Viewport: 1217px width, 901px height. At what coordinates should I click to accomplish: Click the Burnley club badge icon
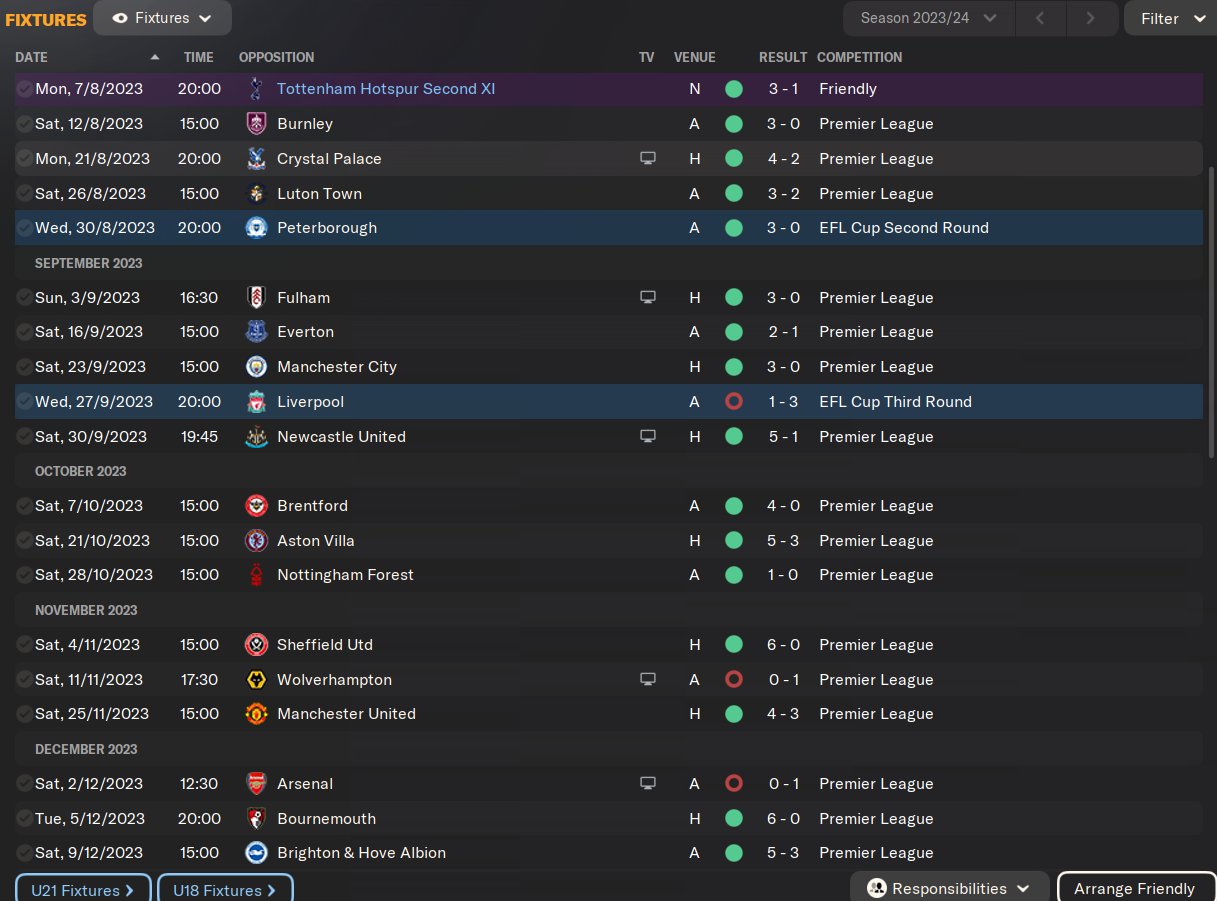coord(256,124)
